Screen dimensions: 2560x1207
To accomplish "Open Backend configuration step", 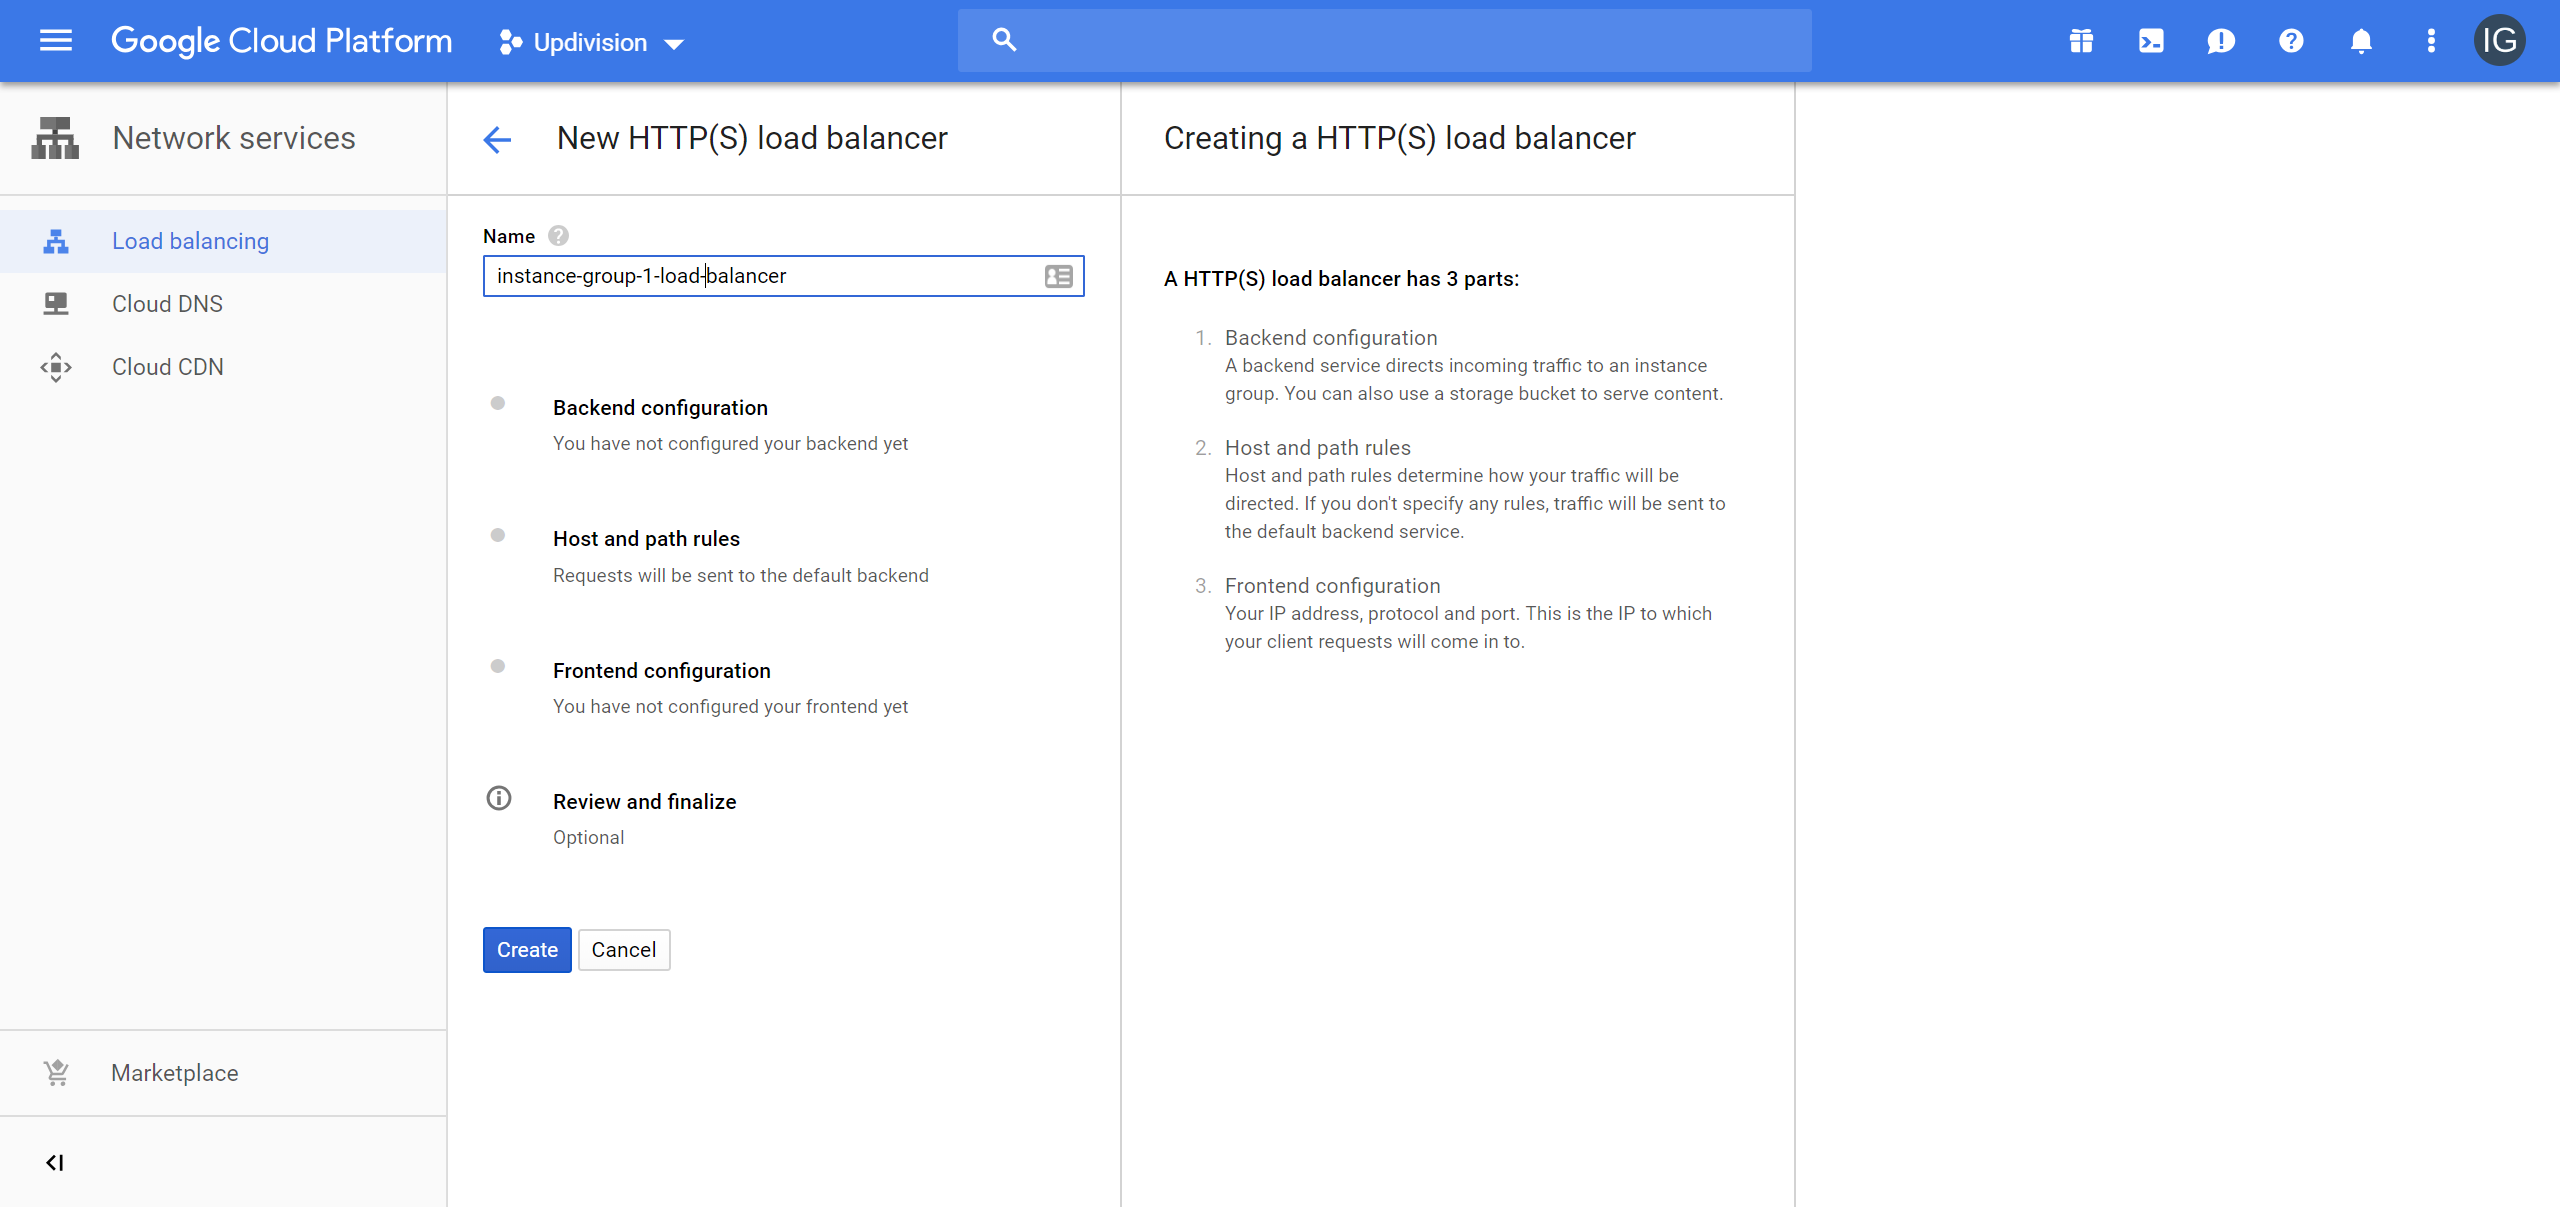I will pos(660,408).
